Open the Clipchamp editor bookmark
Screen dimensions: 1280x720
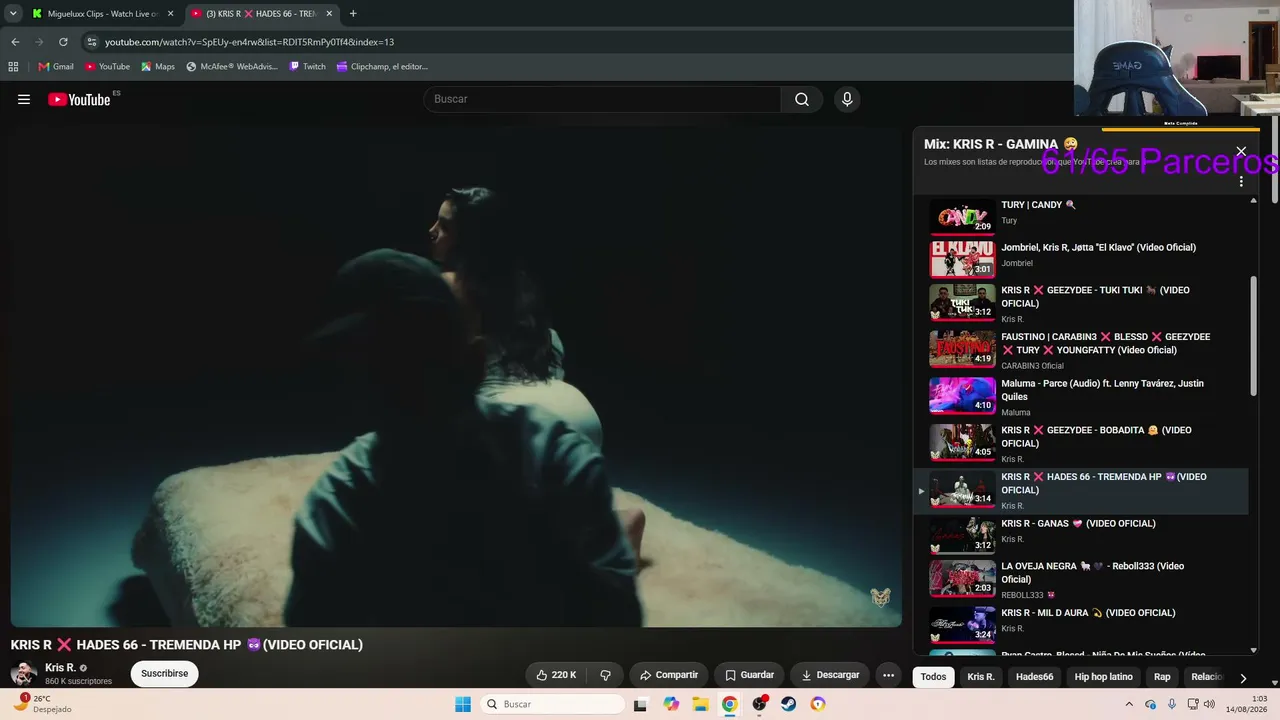point(382,67)
